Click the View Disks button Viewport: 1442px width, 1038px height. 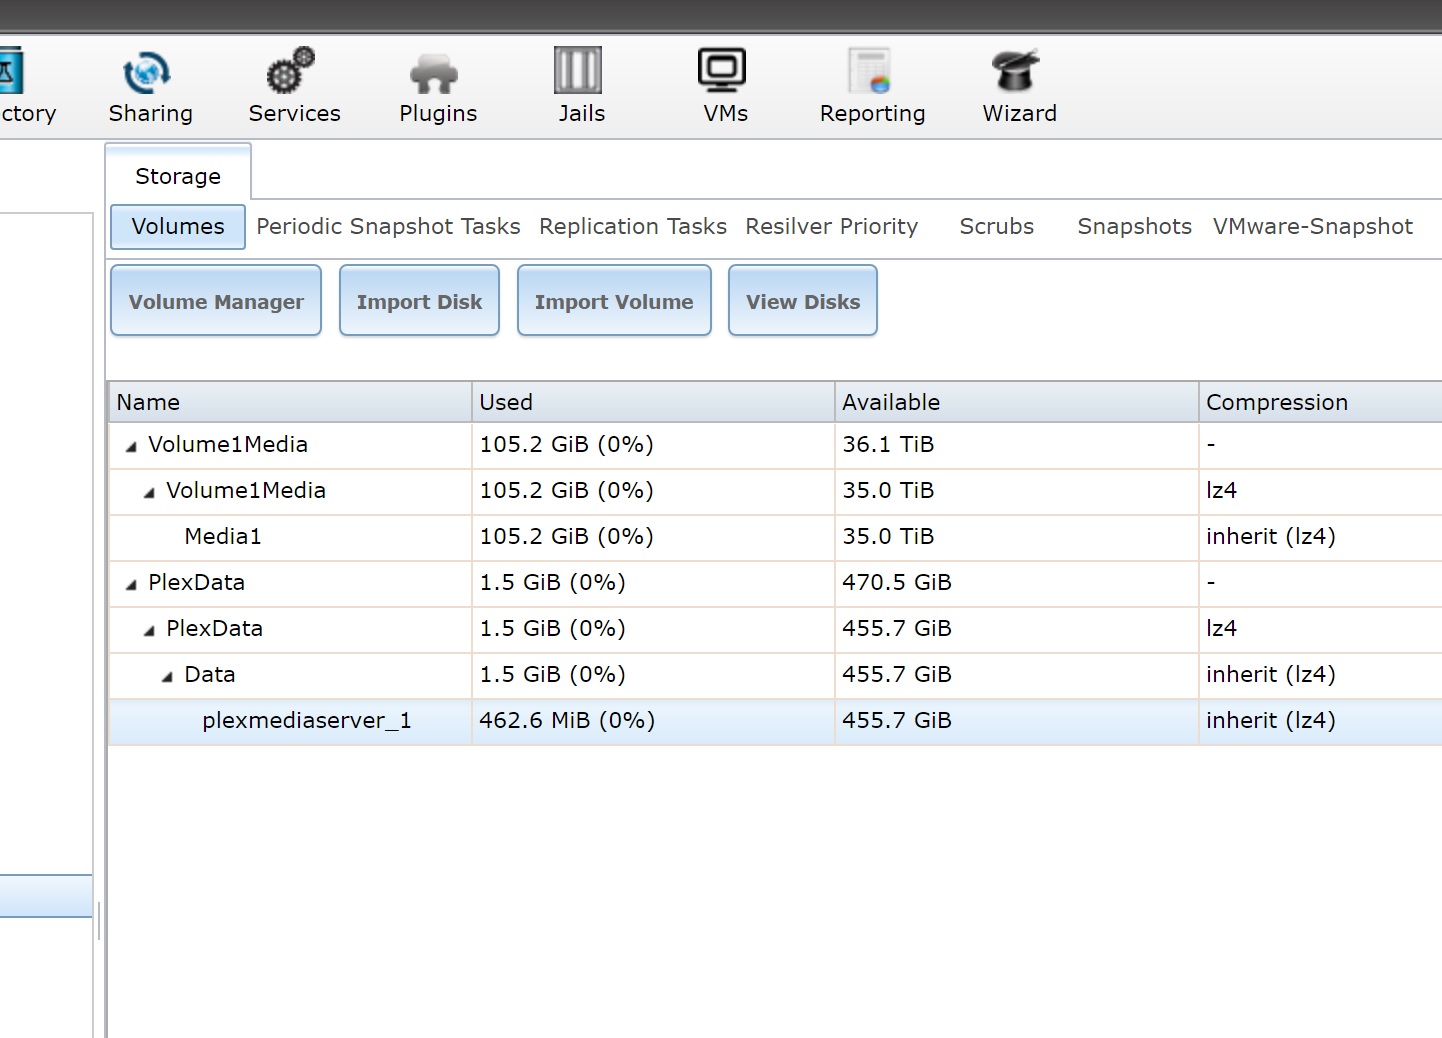click(x=803, y=301)
